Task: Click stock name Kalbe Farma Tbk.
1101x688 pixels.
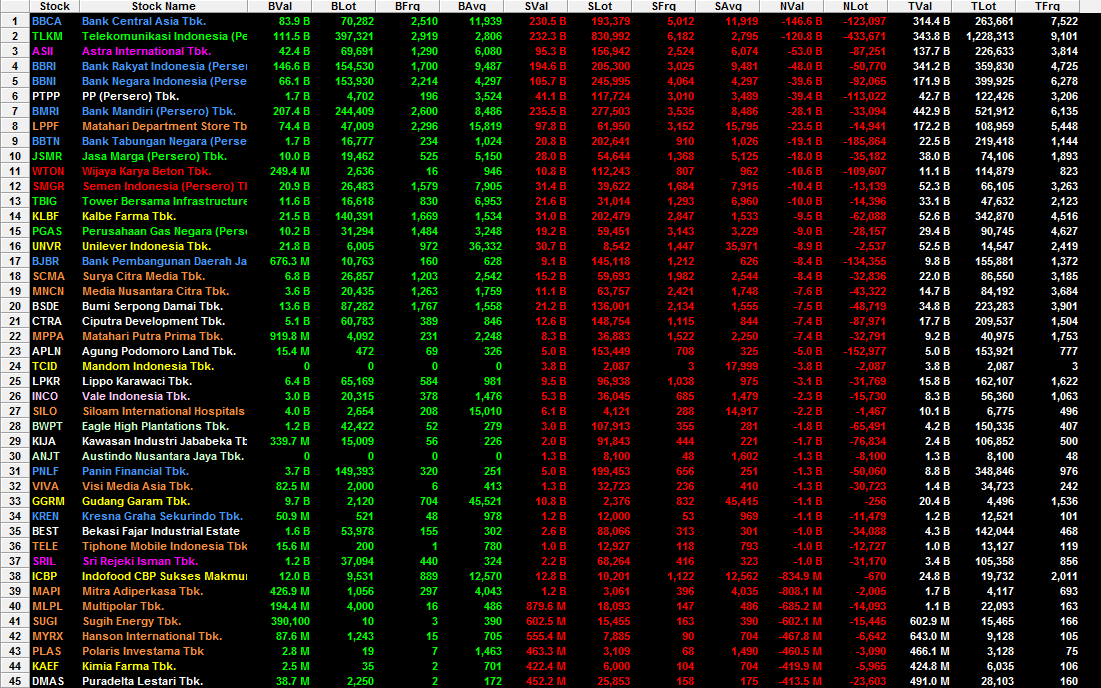Action: coord(129,216)
